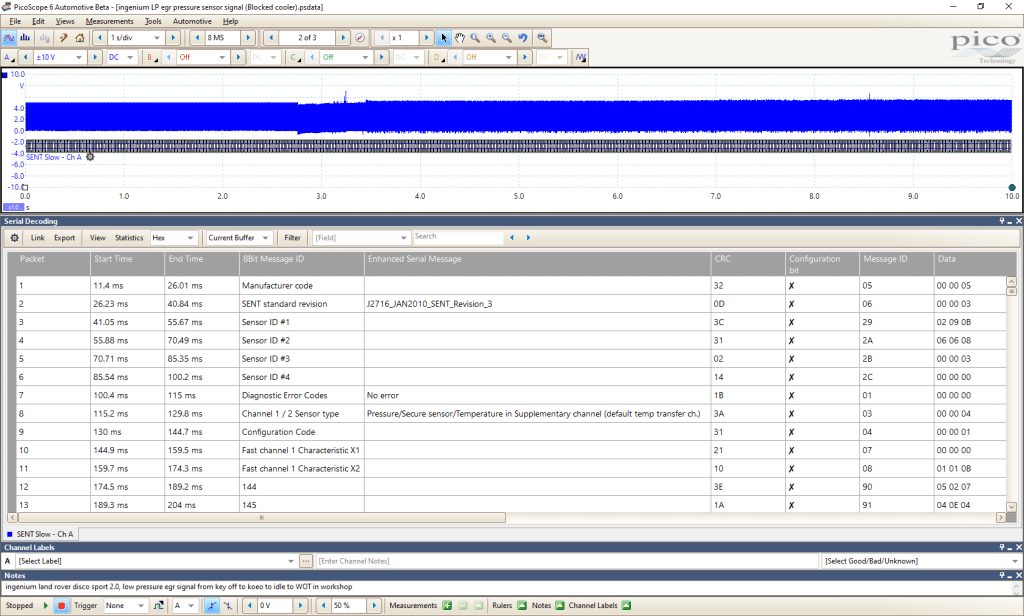
Task: Open the Tools menu
Action: [x=153, y=21]
